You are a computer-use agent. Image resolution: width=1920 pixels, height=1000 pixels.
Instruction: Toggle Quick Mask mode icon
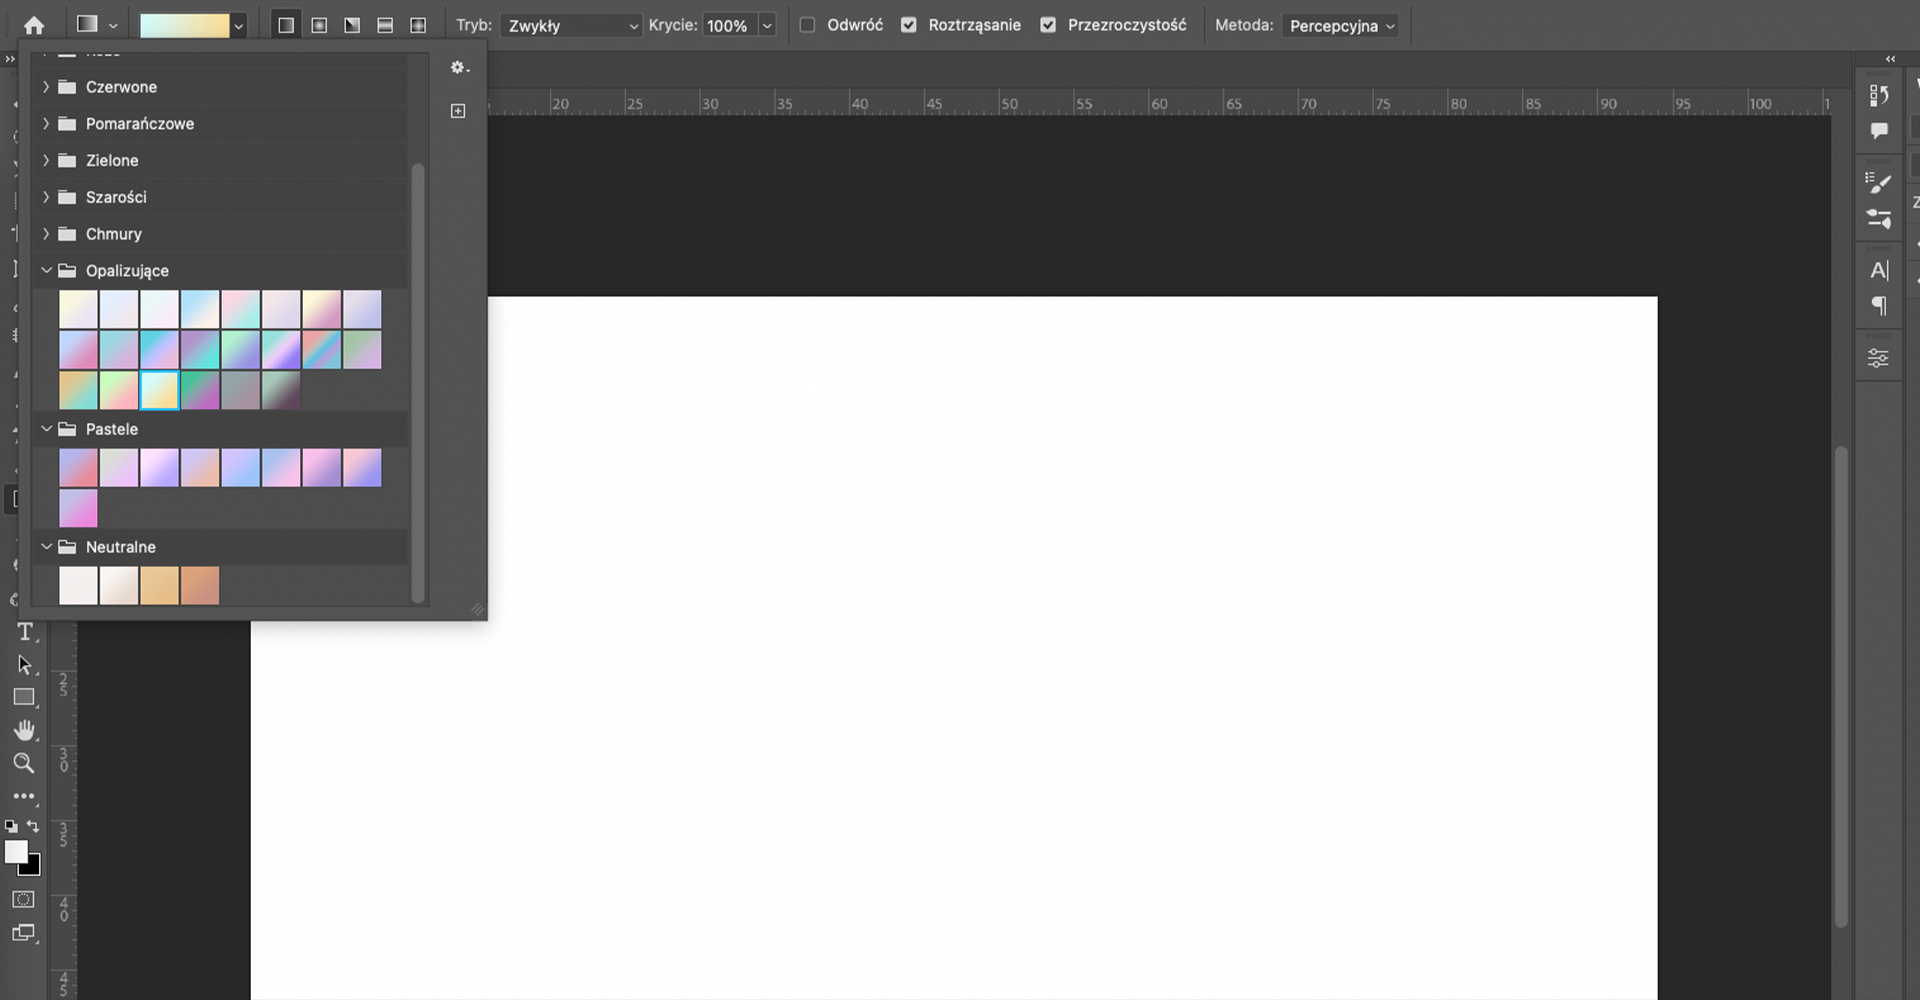(x=24, y=900)
